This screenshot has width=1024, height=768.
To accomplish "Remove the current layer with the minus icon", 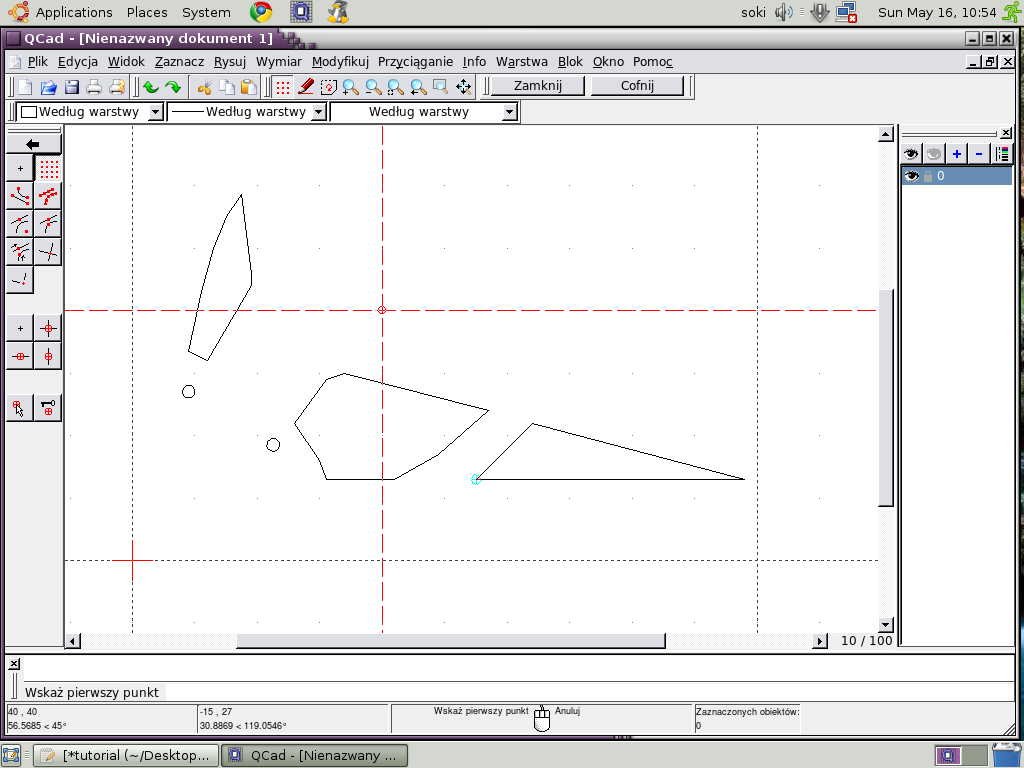I will point(978,154).
